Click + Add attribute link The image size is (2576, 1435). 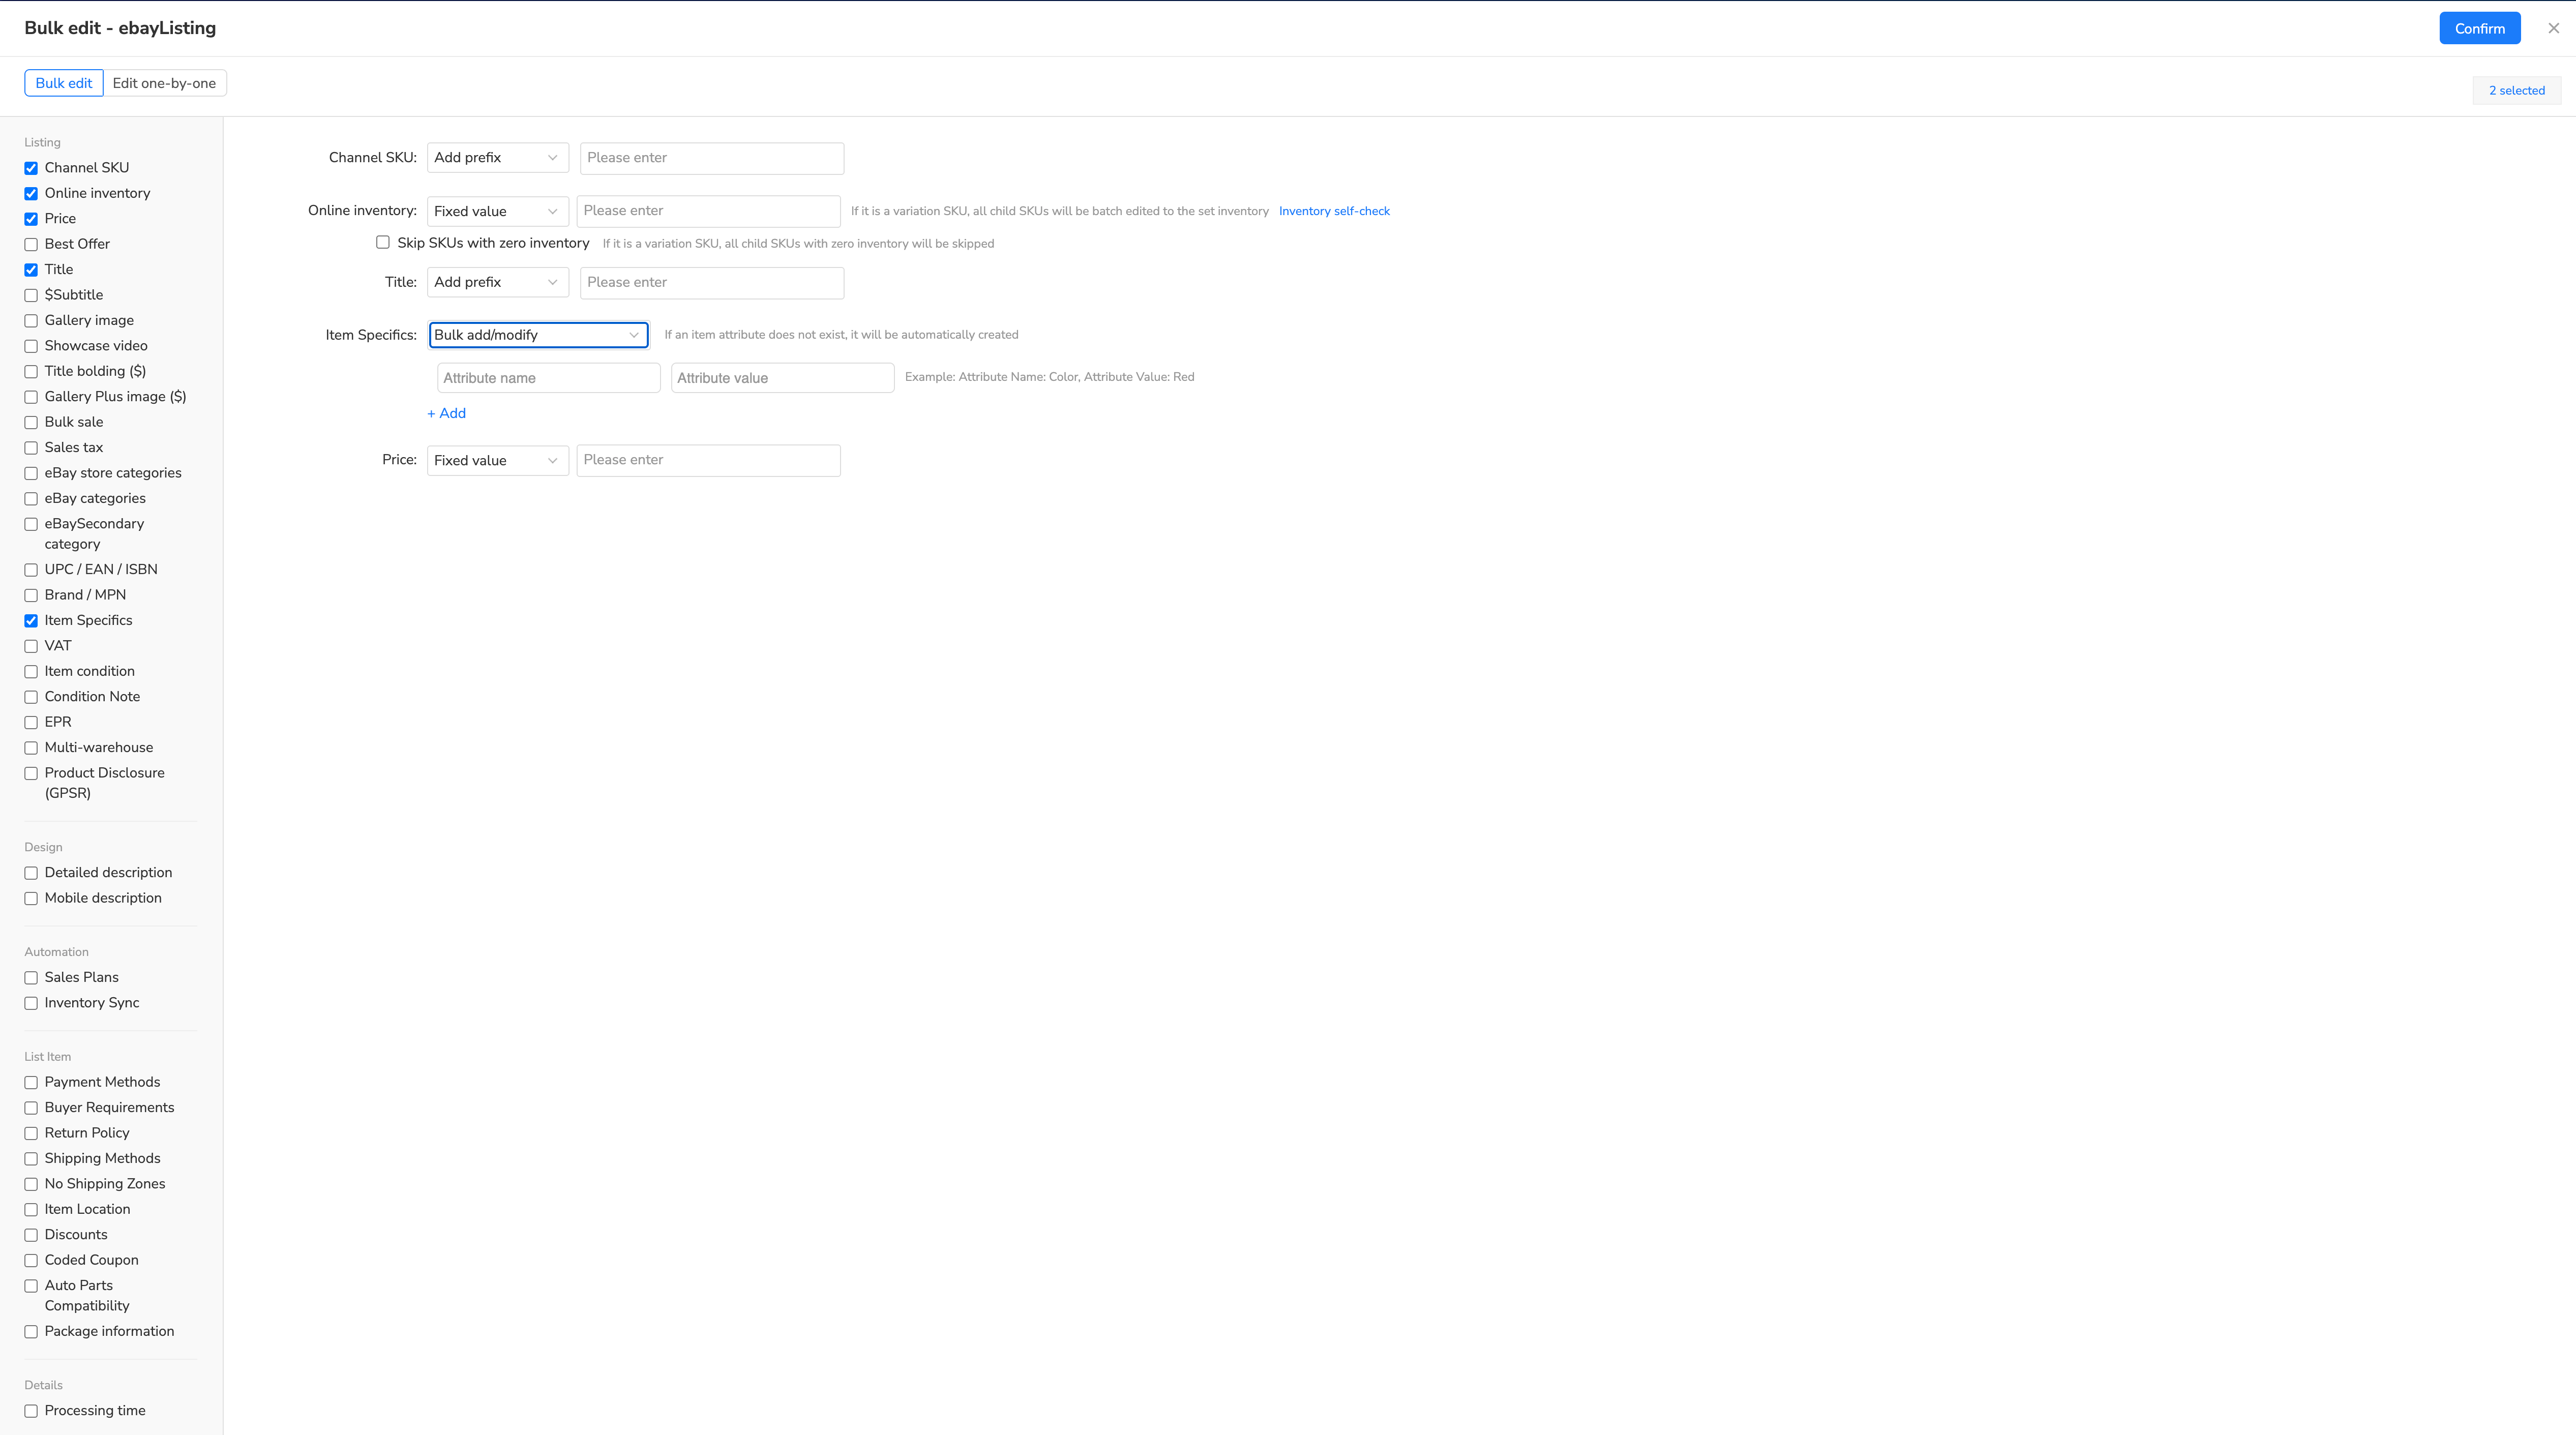[x=446, y=413]
